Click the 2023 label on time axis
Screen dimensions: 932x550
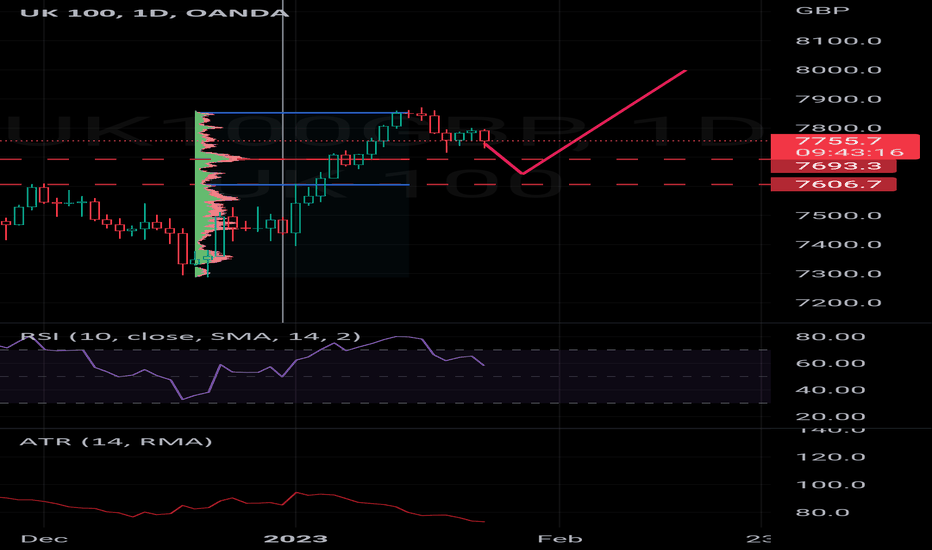(295, 539)
